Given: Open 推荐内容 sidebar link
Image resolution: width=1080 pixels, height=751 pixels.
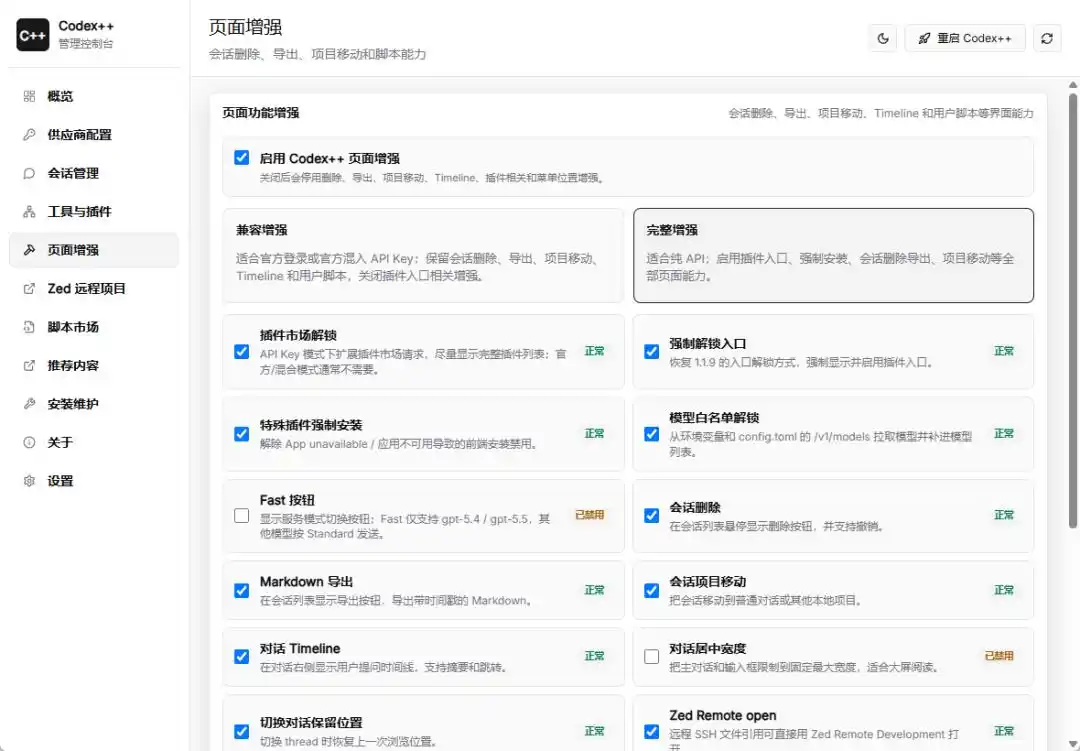Looking at the screenshot, I should pyautogui.click(x=94, y=366).
